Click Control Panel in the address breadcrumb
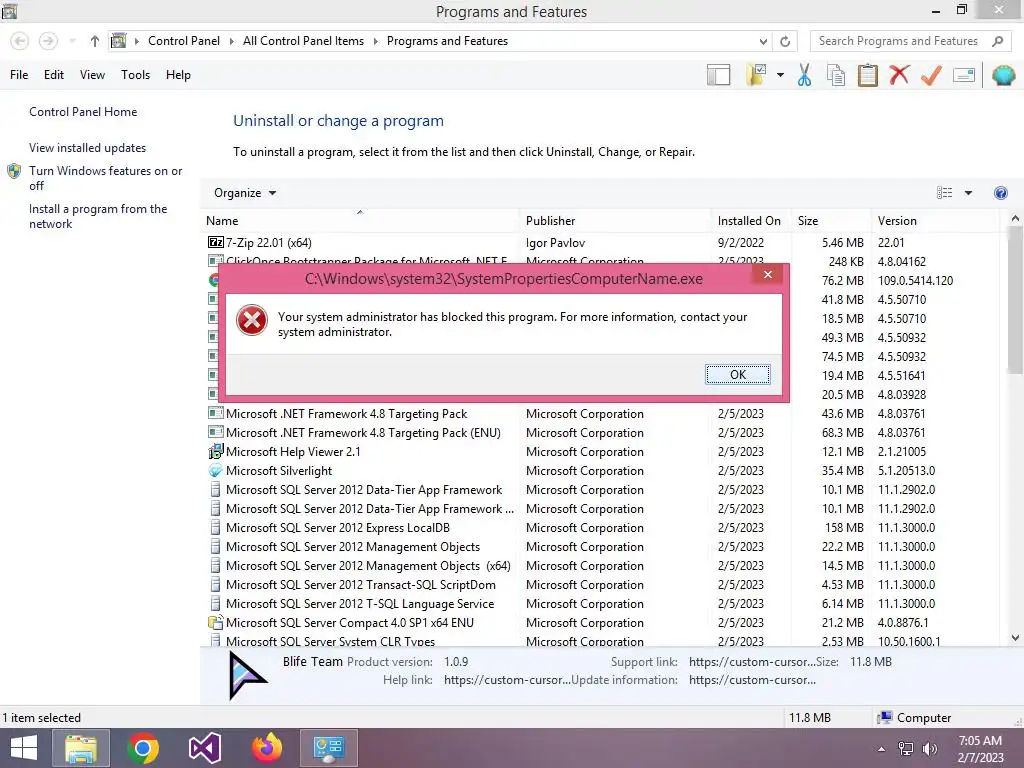The width and height of the screenshot is (1024, 768). click(x=184, y=41)
